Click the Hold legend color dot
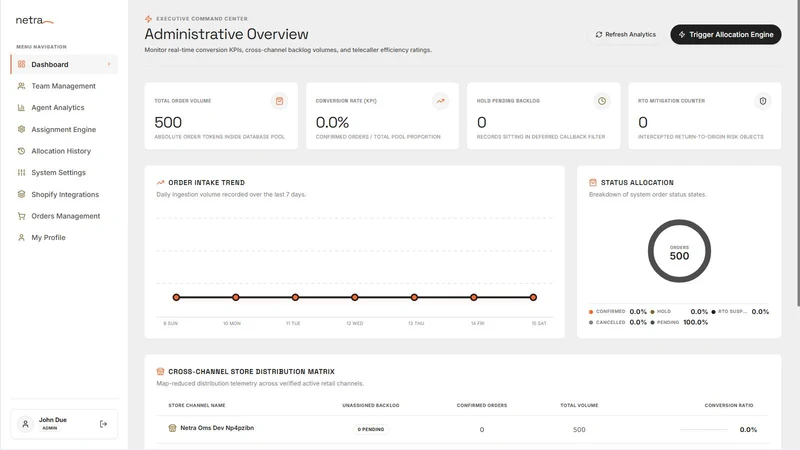The width and height of the screenshot is (800, 450). tap(652, 312)
